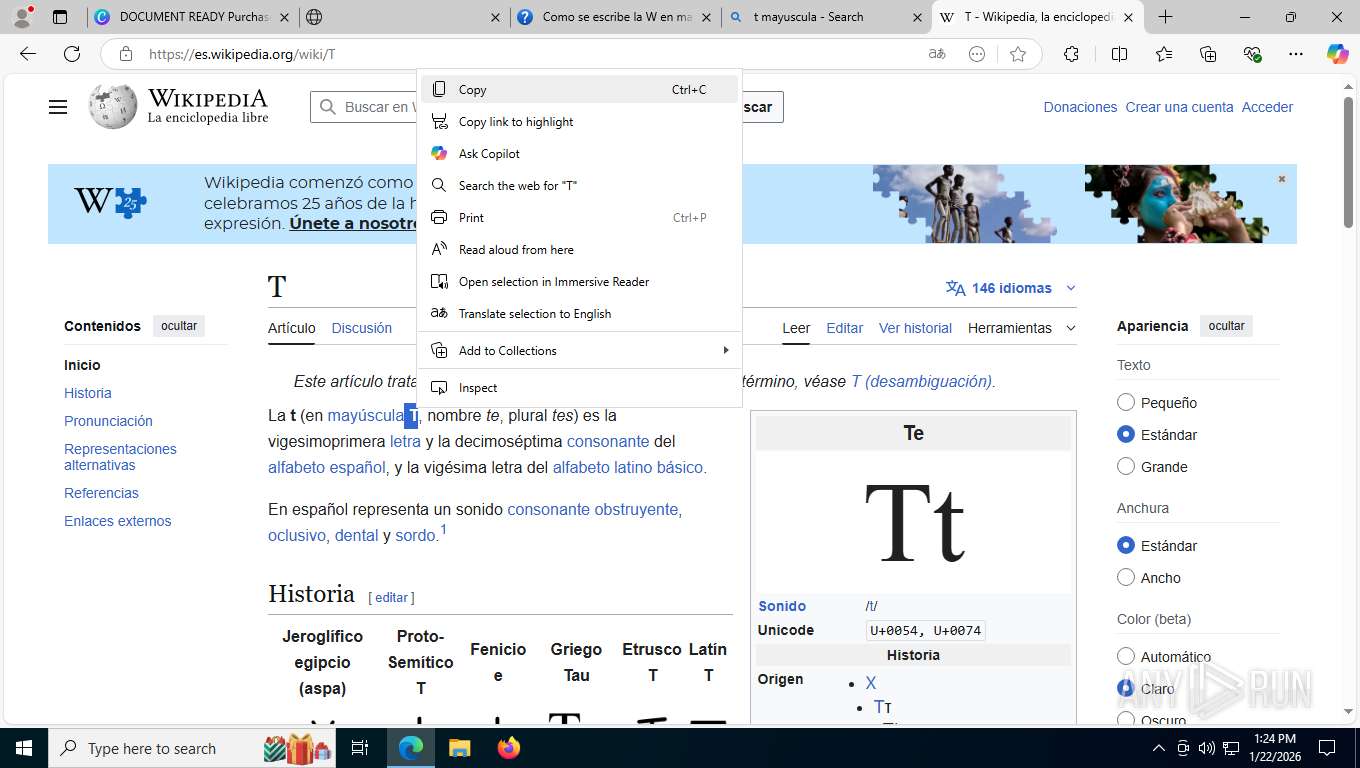Click Crear una cuenta link
The width and height of the screenshot is (1360, 768).
tap(1179, 107)
